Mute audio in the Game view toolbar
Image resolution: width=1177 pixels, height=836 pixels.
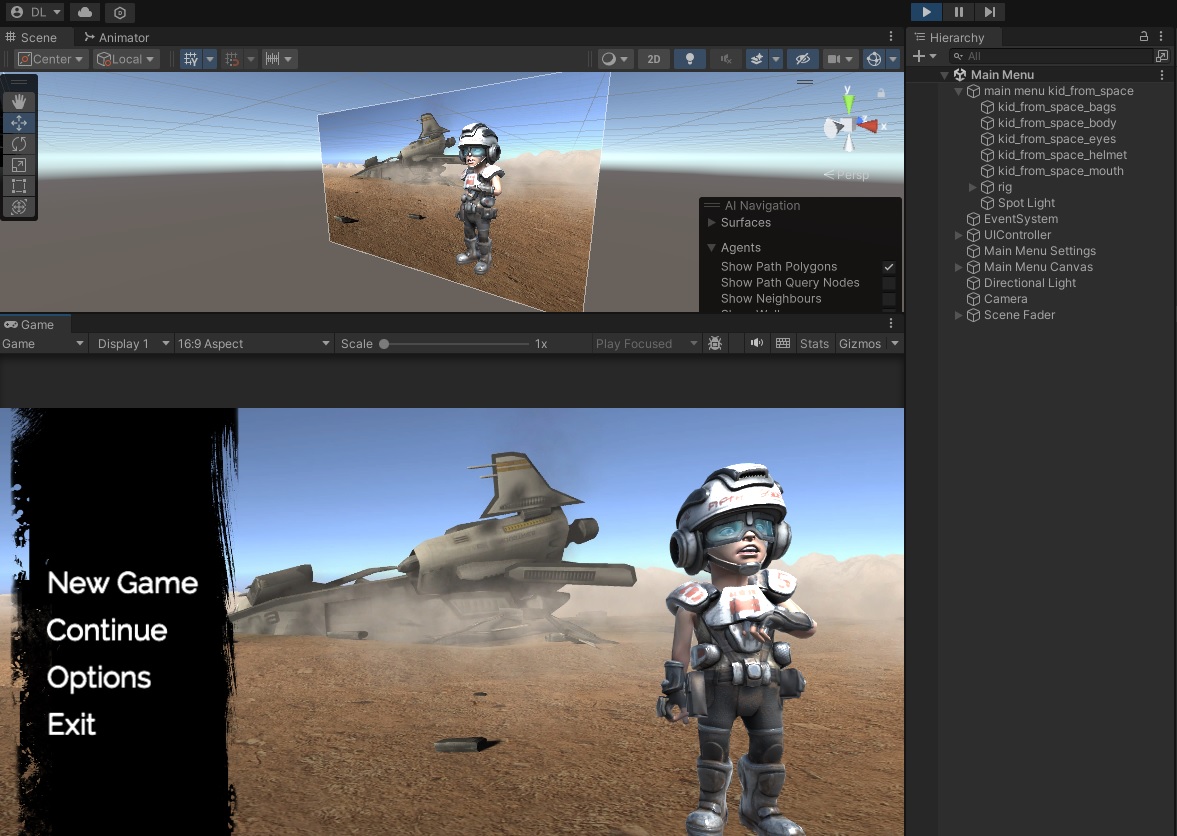click(755, 343)
